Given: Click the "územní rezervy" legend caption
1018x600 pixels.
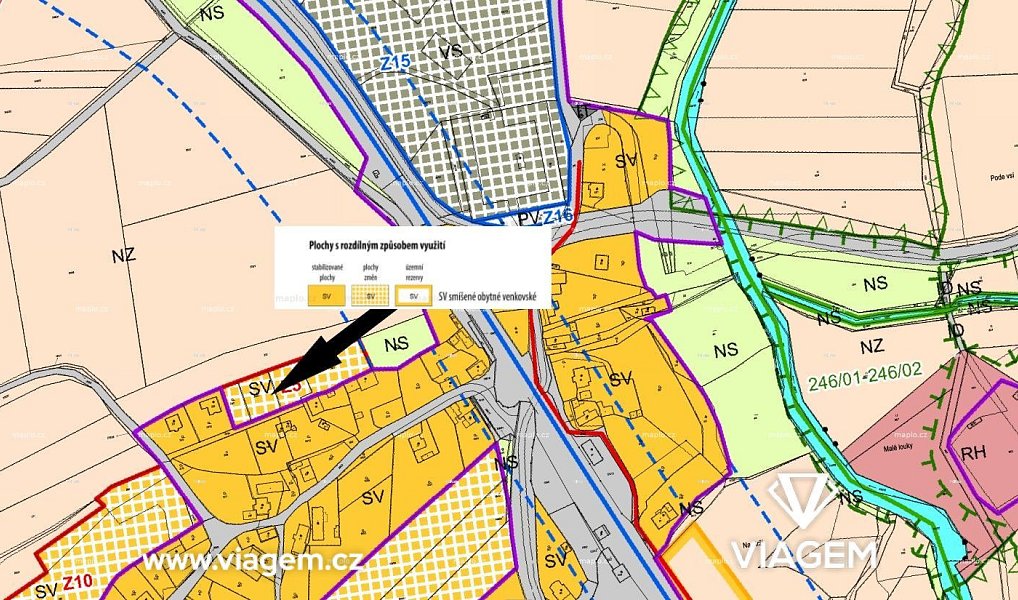Looking at the screenshot, I should [414, 271].
